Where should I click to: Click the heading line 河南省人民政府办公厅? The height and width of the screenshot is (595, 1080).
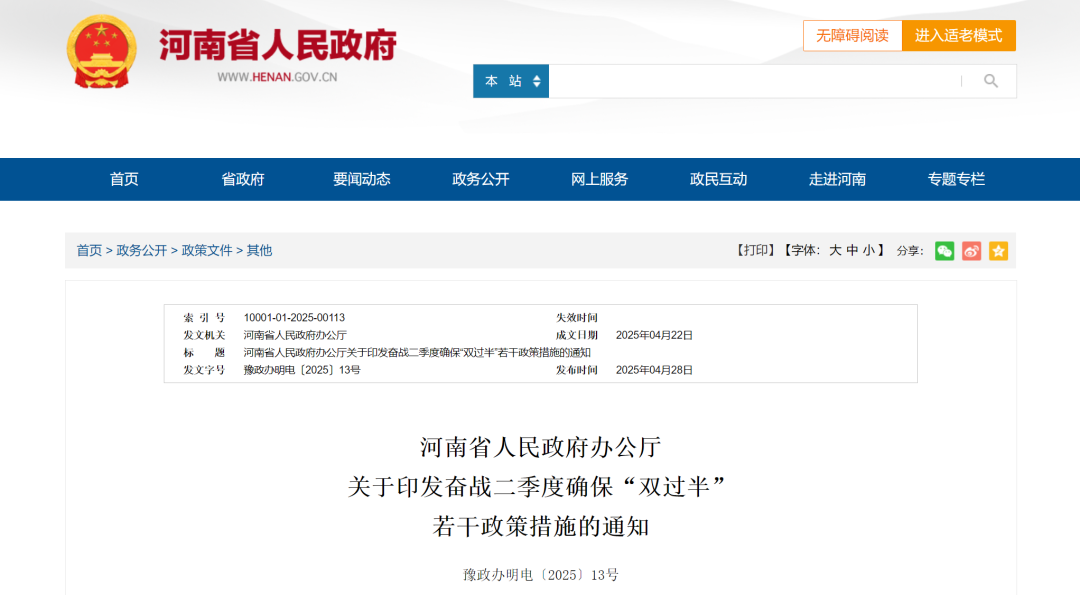[x=541, y=448]
